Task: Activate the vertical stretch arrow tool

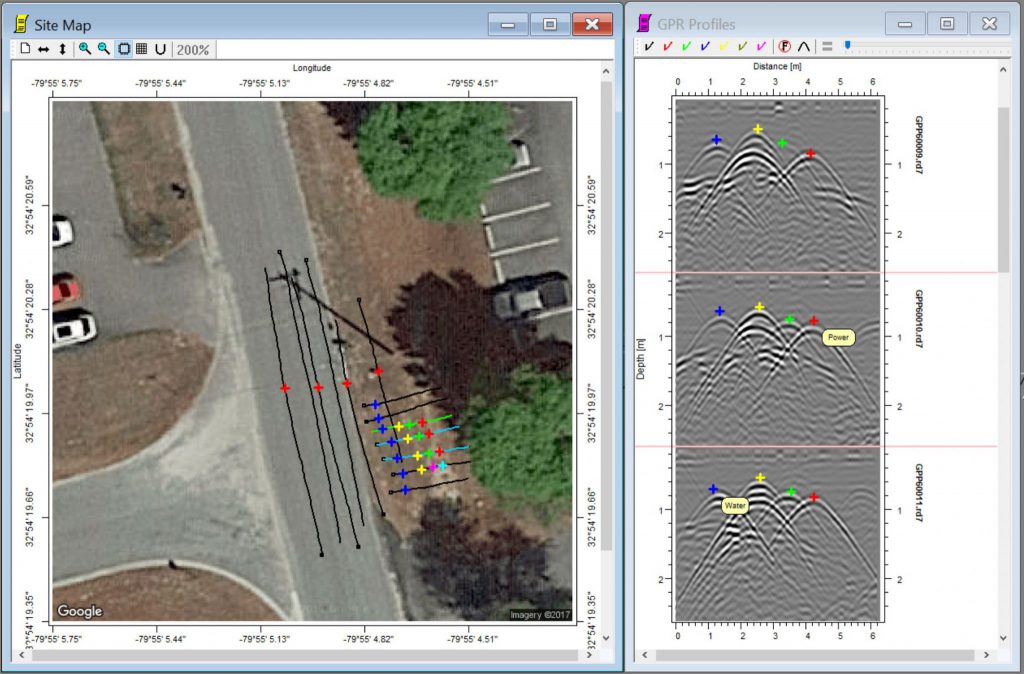Action: point(62,48)
